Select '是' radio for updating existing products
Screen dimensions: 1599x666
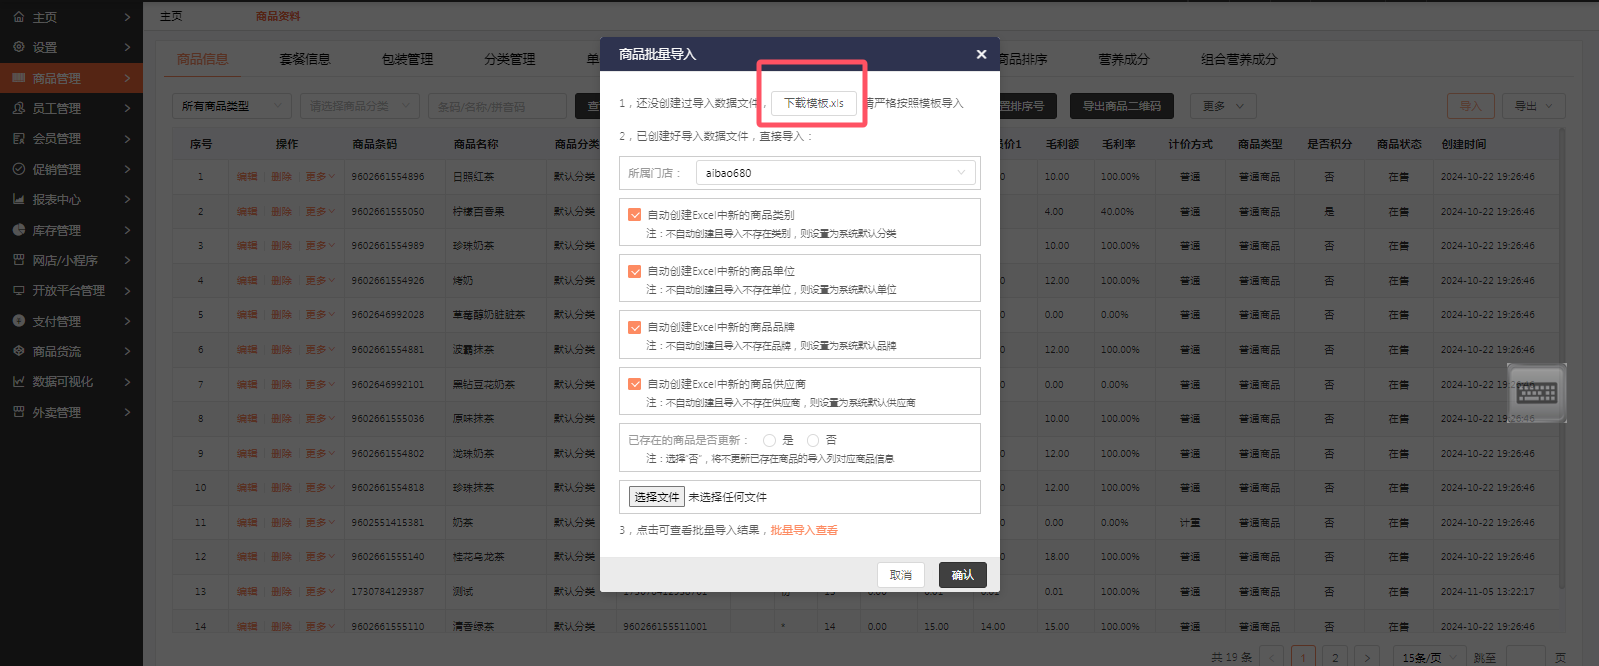pos(769,440)
